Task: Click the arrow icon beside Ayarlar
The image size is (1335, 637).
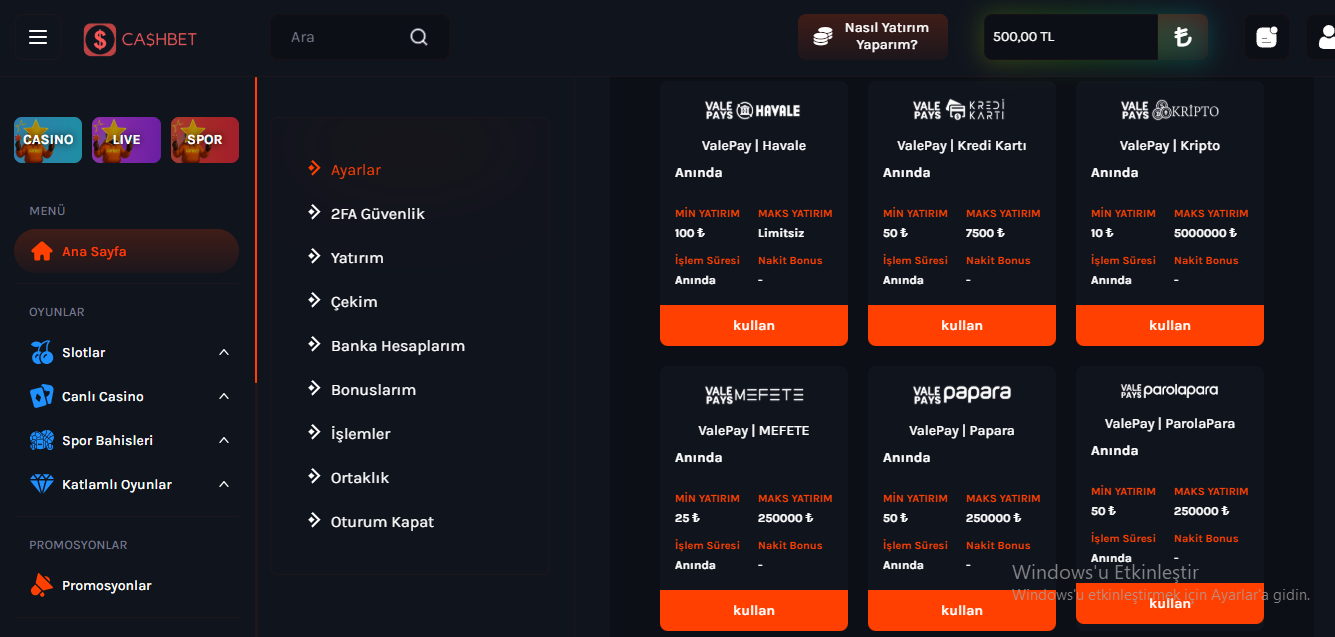Action: [314, 169]
